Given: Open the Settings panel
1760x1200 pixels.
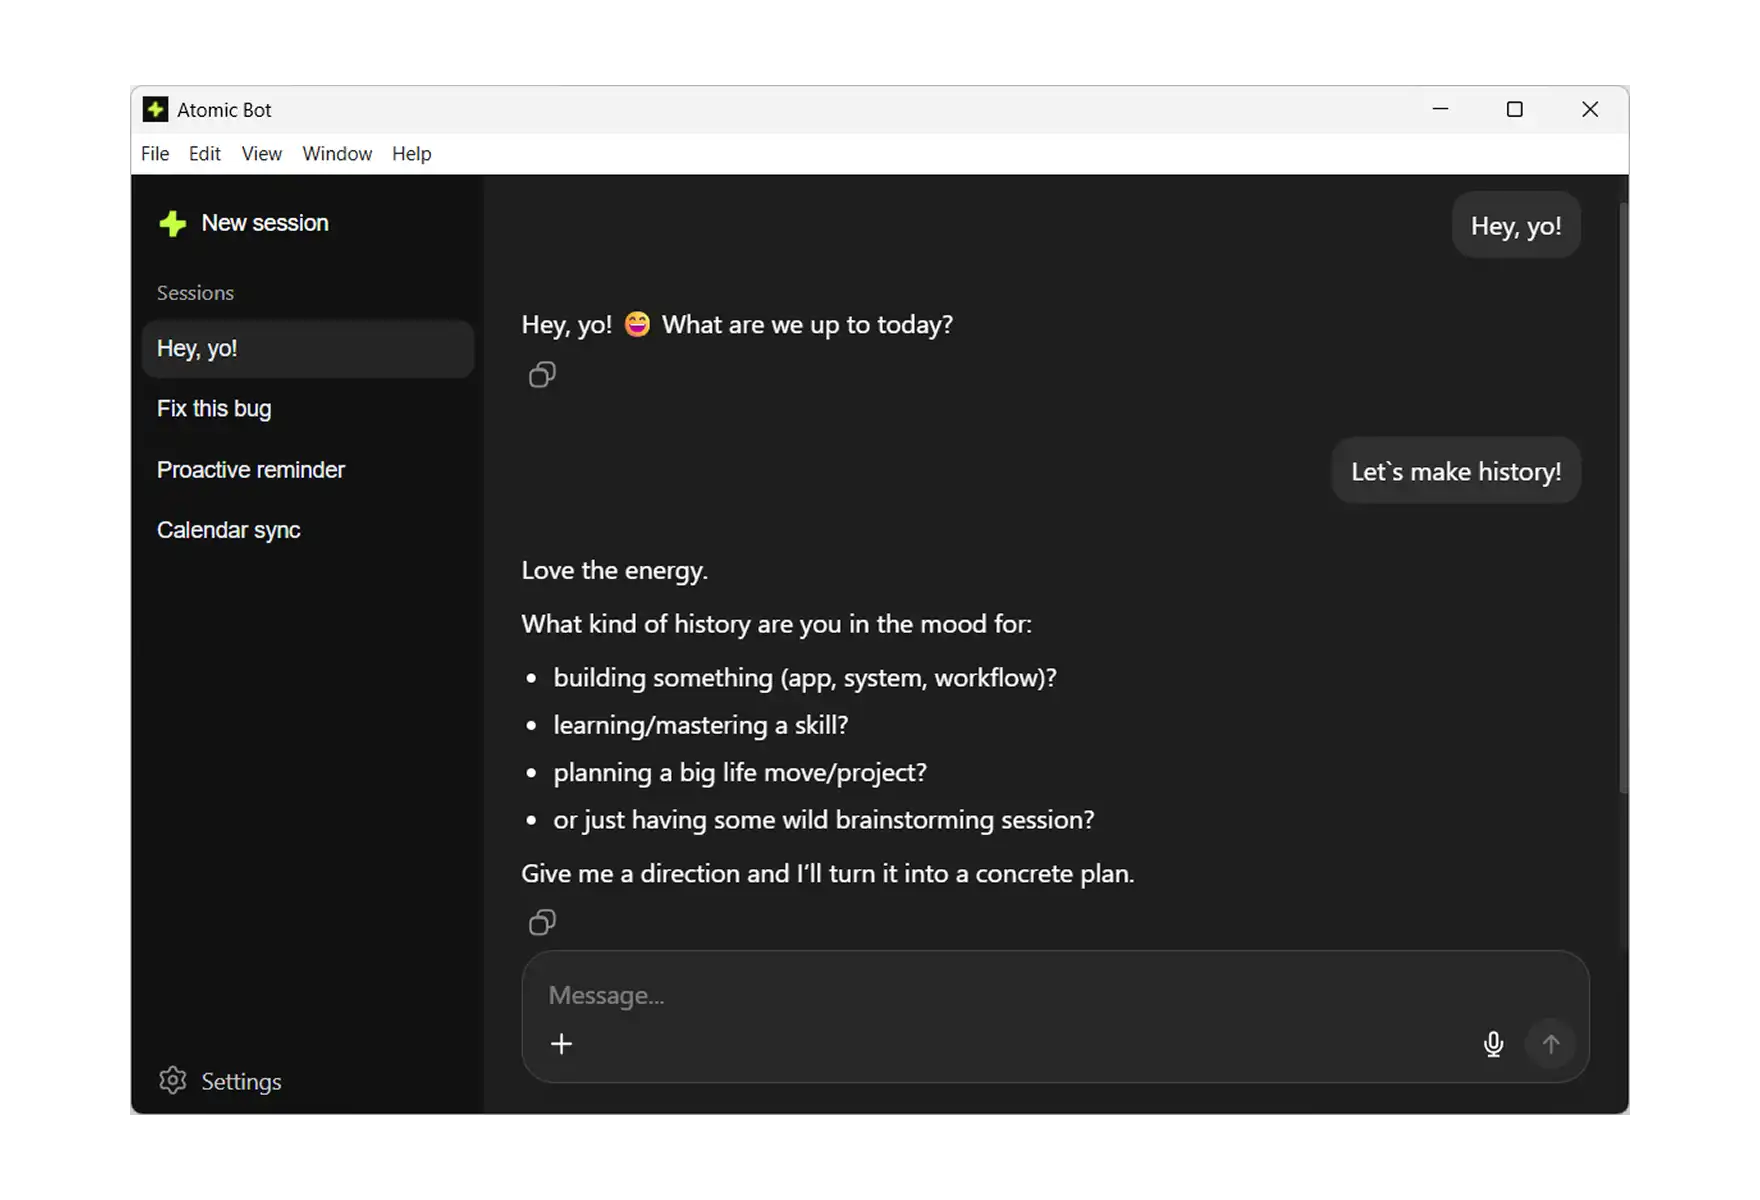Looking at the screenshot, I should 240,1080.
